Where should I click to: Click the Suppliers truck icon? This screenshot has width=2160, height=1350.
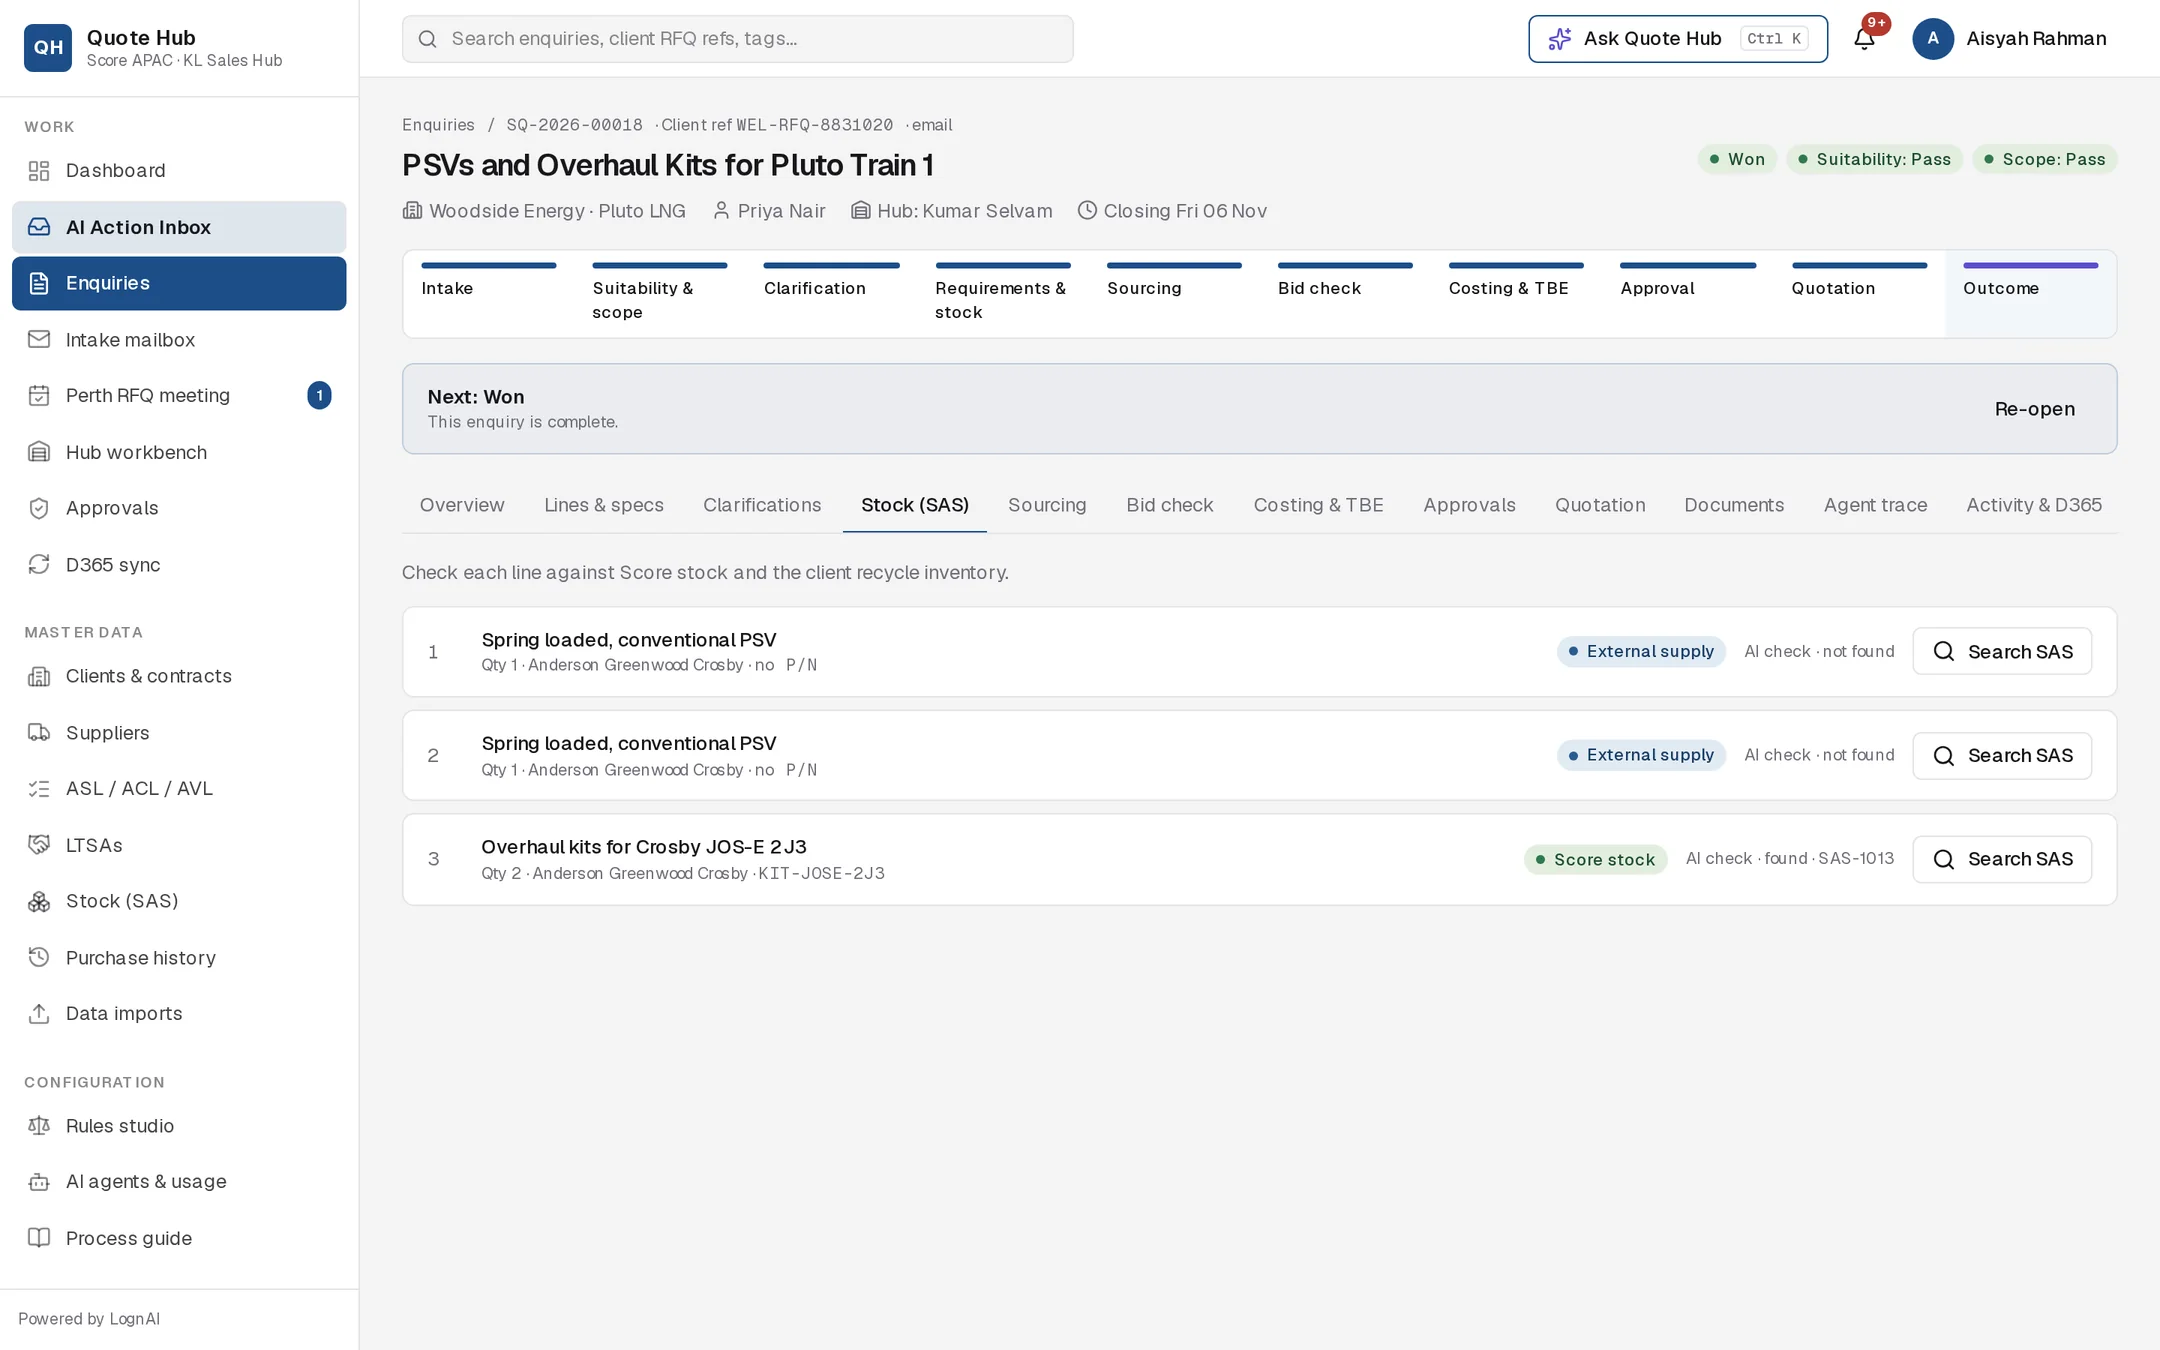[39, 733]
